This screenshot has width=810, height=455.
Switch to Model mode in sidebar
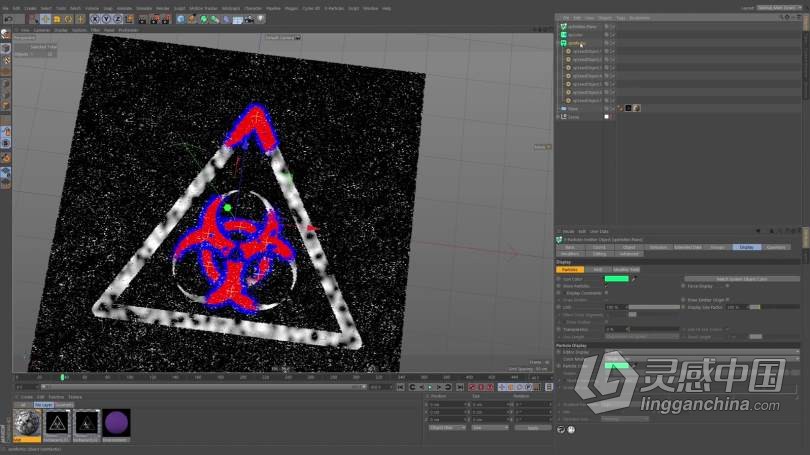6,48
